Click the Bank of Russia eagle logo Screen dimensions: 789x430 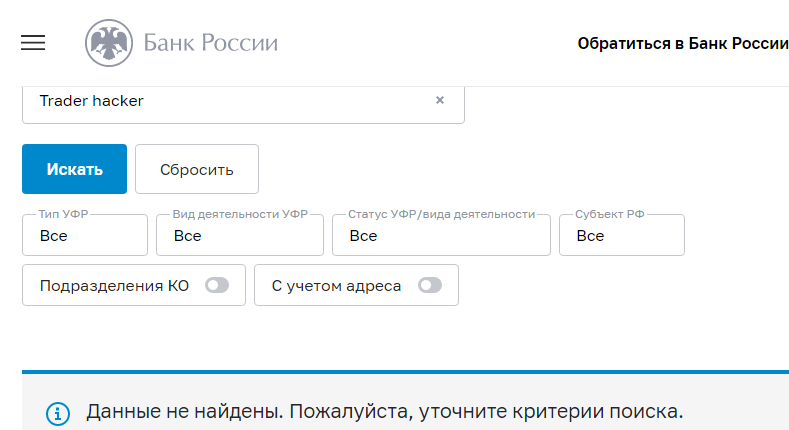(x=109, y=43)
